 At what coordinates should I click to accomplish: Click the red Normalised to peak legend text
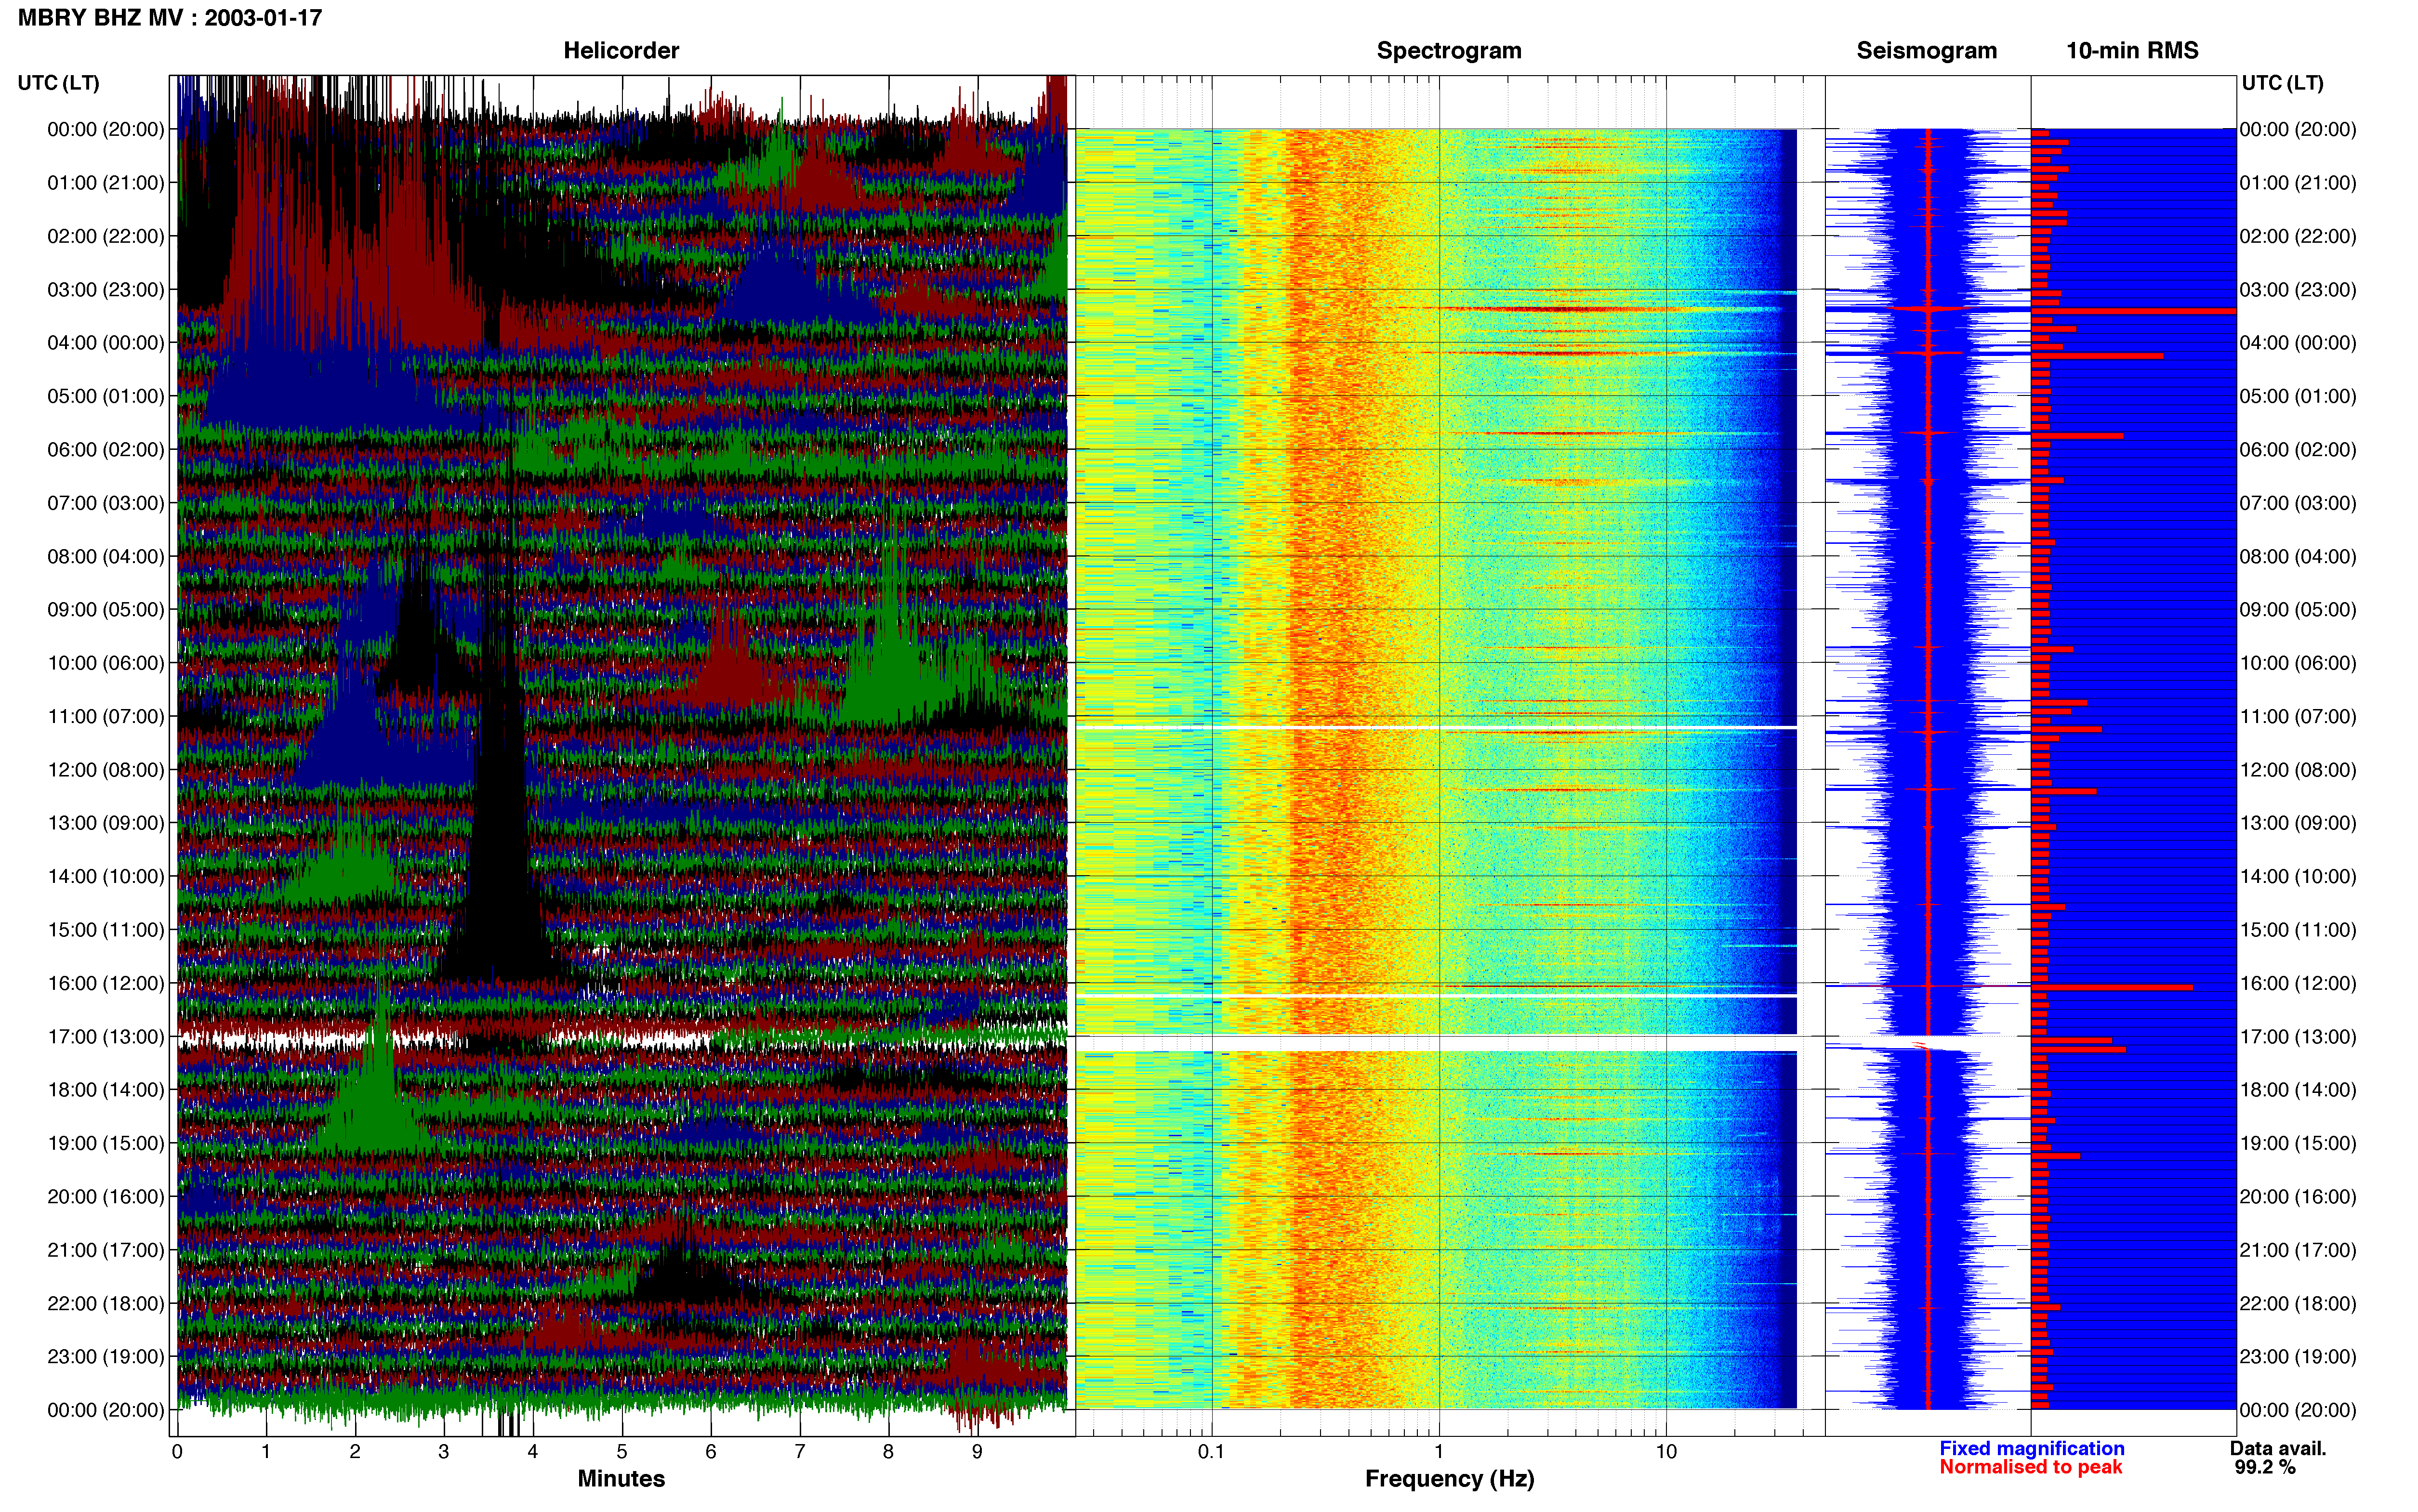point(2030,1467)
